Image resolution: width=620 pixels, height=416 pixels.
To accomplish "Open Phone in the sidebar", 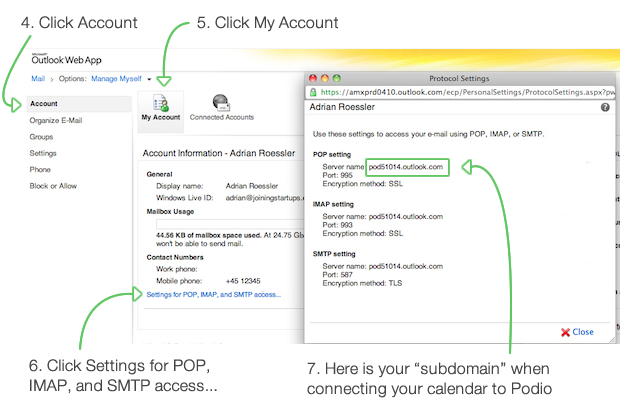I will [x=40, y=170].
